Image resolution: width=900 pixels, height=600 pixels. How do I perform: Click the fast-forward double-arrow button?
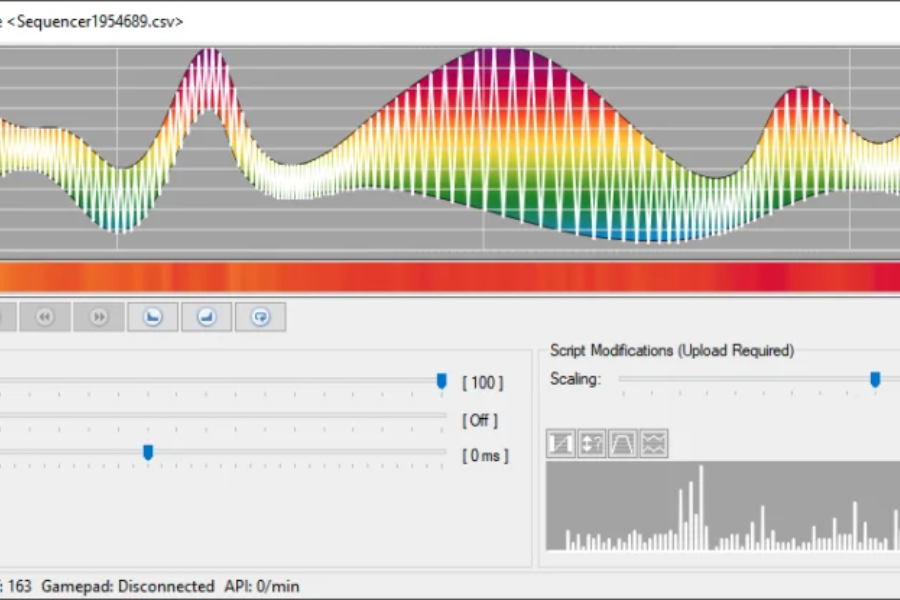[99, 317]
